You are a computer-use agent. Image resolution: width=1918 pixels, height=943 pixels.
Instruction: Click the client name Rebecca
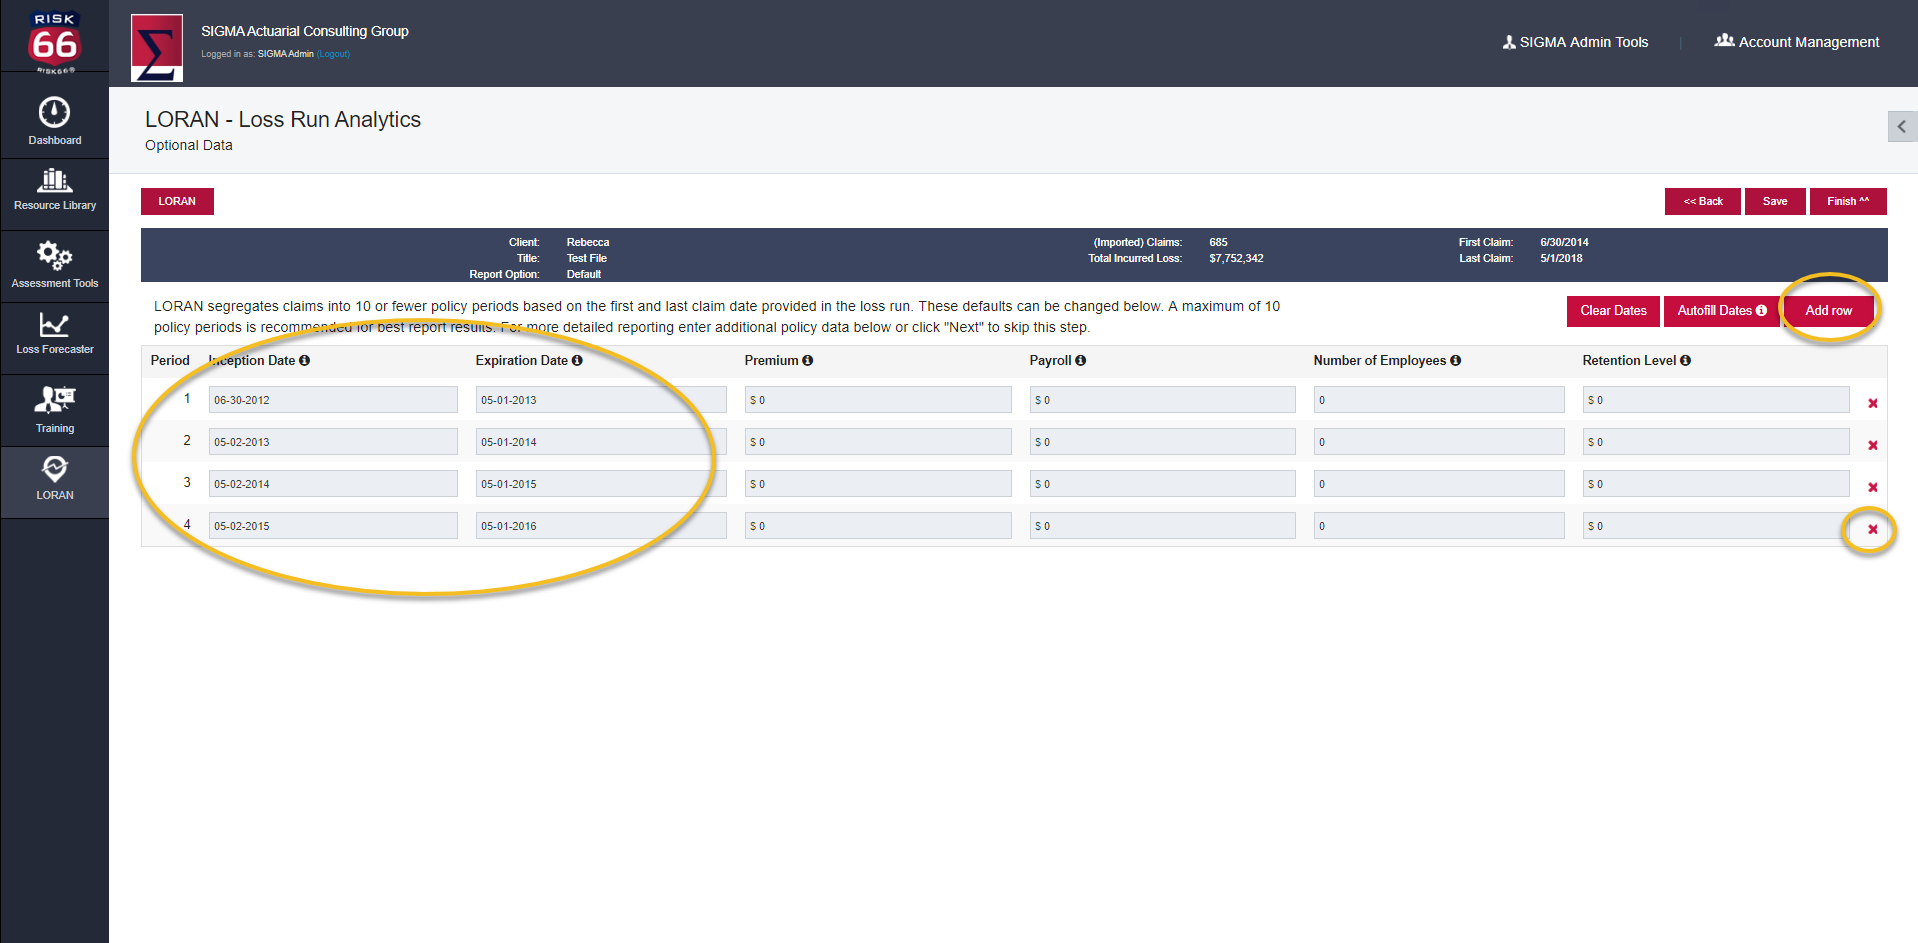point(588,242)
